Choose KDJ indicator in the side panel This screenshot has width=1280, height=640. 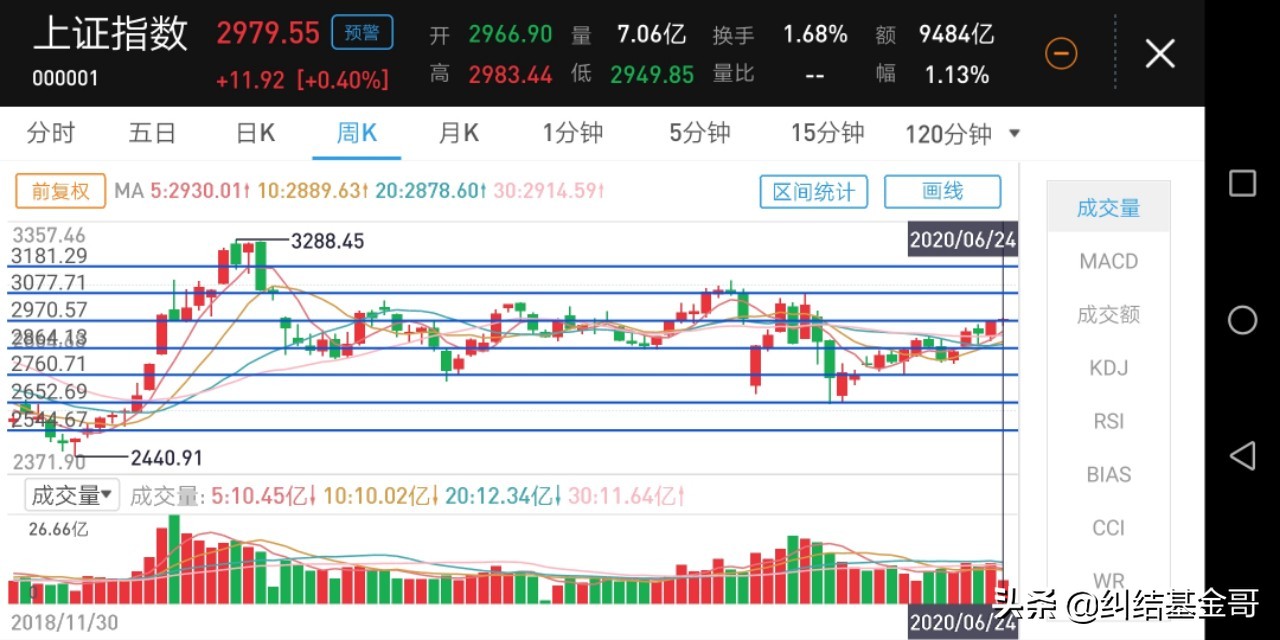(x=1108, y=368)
